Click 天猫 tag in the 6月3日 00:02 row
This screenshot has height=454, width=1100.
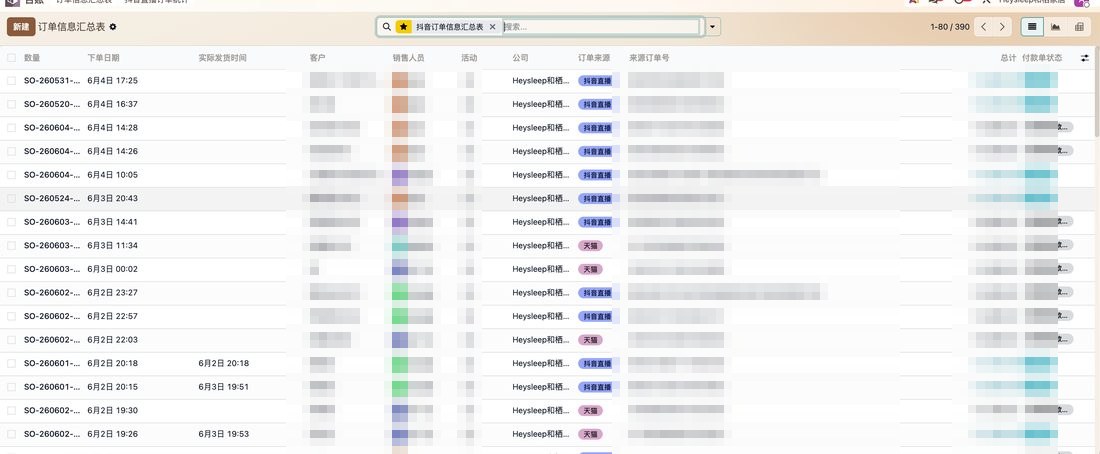point(590,269)
